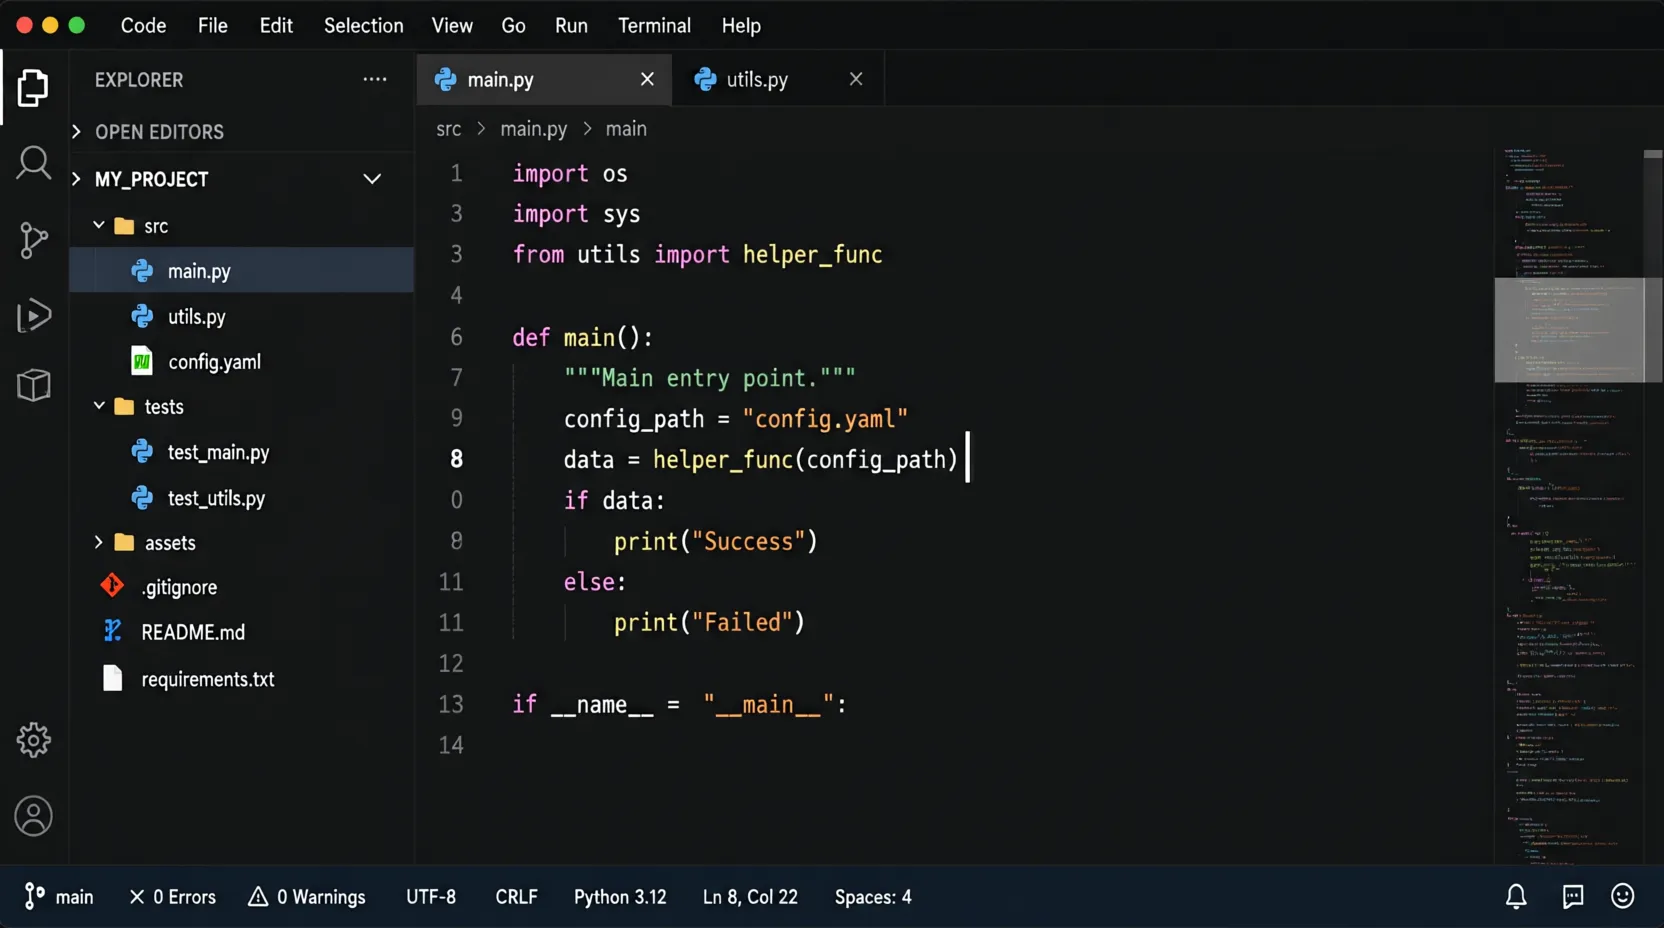Click the main branch name in status bar
The image size is (1664, 928).
74,897
